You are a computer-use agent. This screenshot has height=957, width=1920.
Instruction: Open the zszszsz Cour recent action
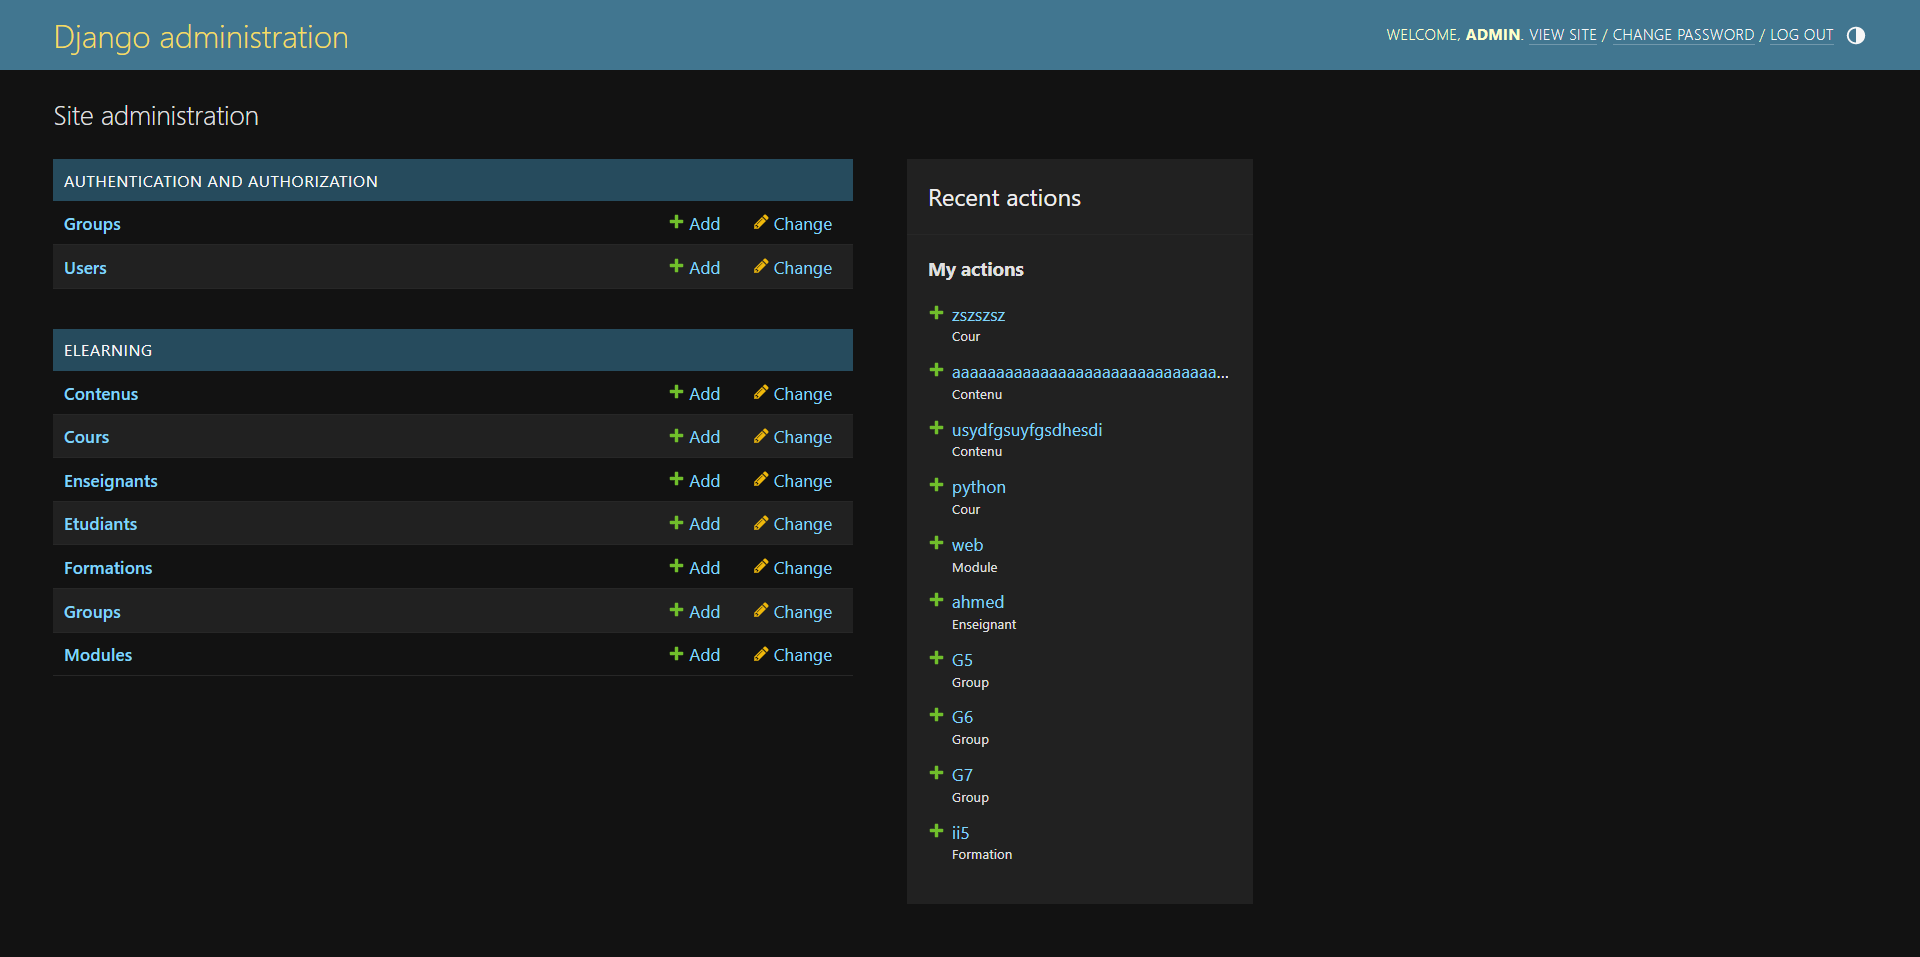tap(978, 315)
